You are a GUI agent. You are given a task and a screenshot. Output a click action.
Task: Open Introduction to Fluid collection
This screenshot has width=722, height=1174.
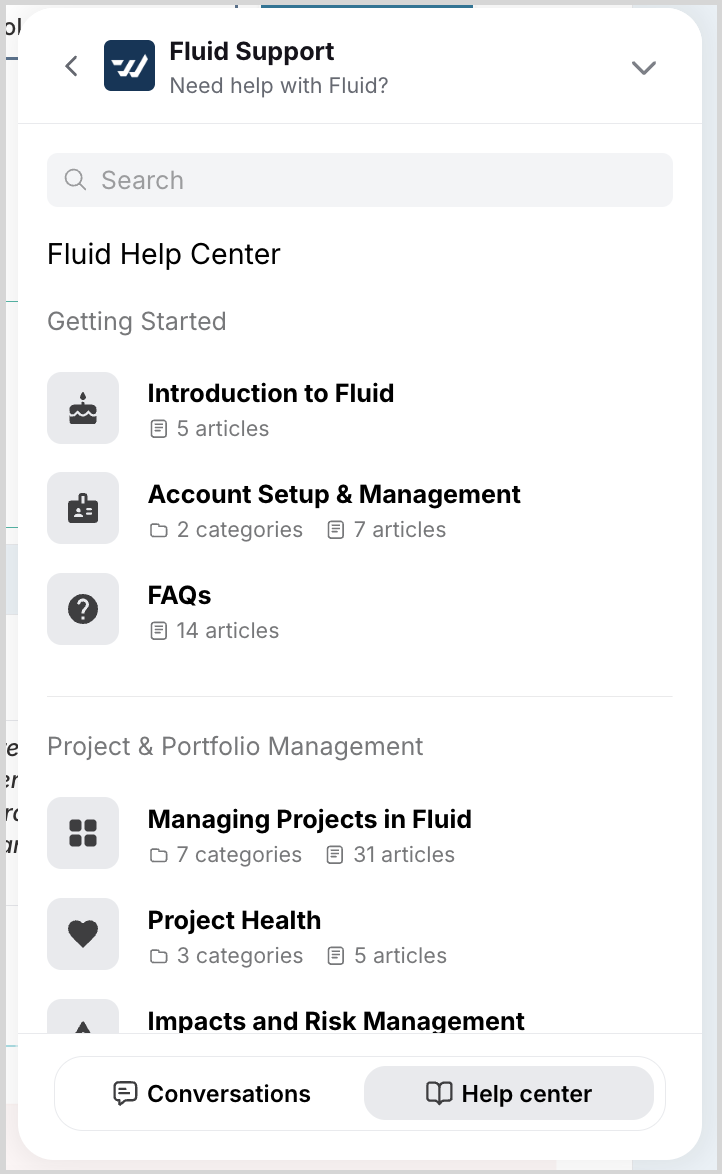click(270, 394)
